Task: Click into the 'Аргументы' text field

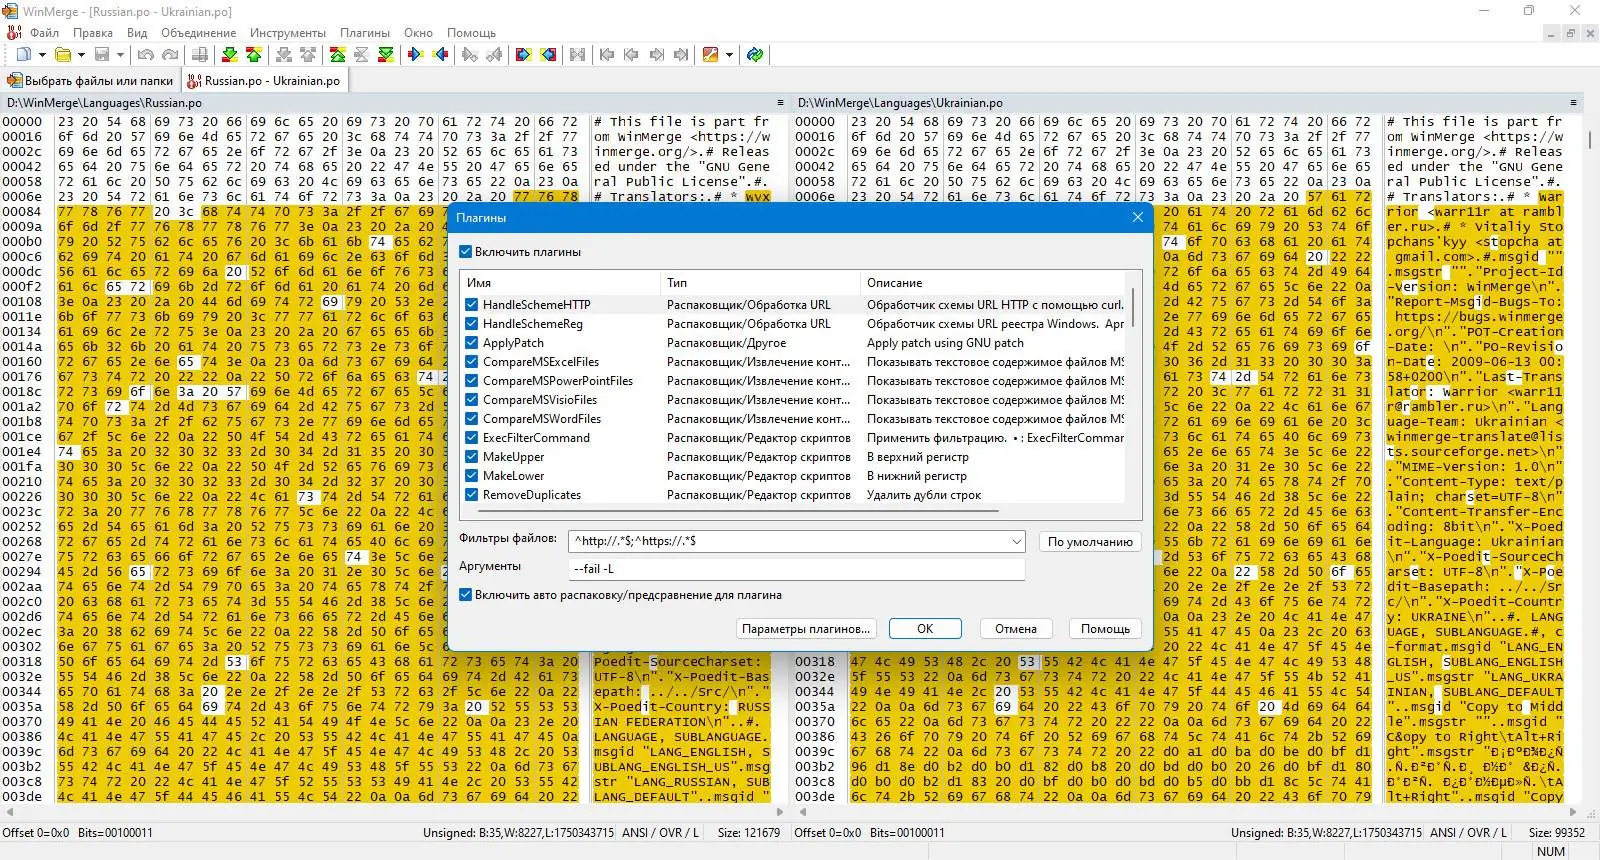Action: pos(796,569)
